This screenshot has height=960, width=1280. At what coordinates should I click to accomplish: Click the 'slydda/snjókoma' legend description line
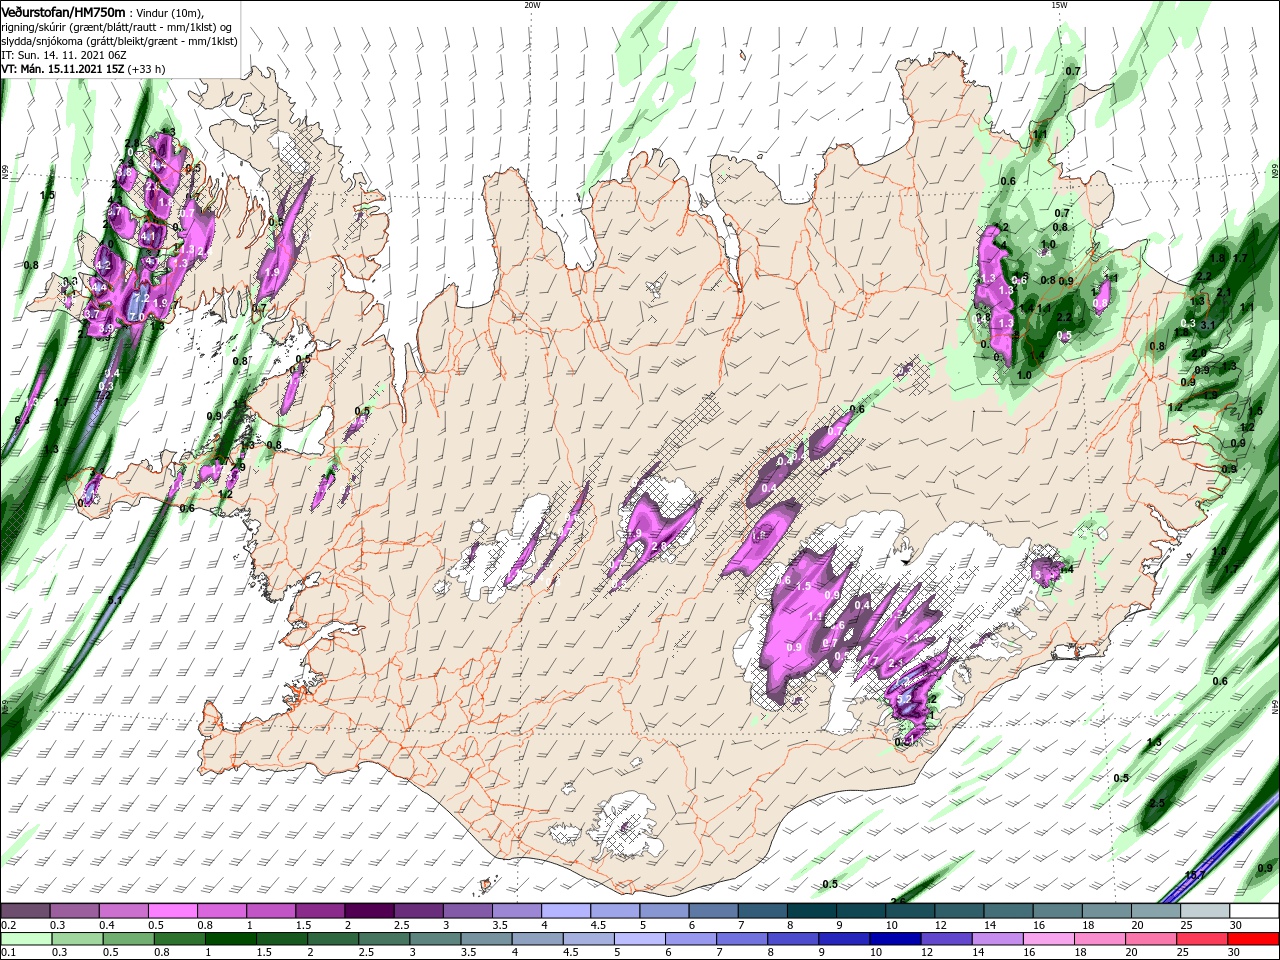coord(119,41)
